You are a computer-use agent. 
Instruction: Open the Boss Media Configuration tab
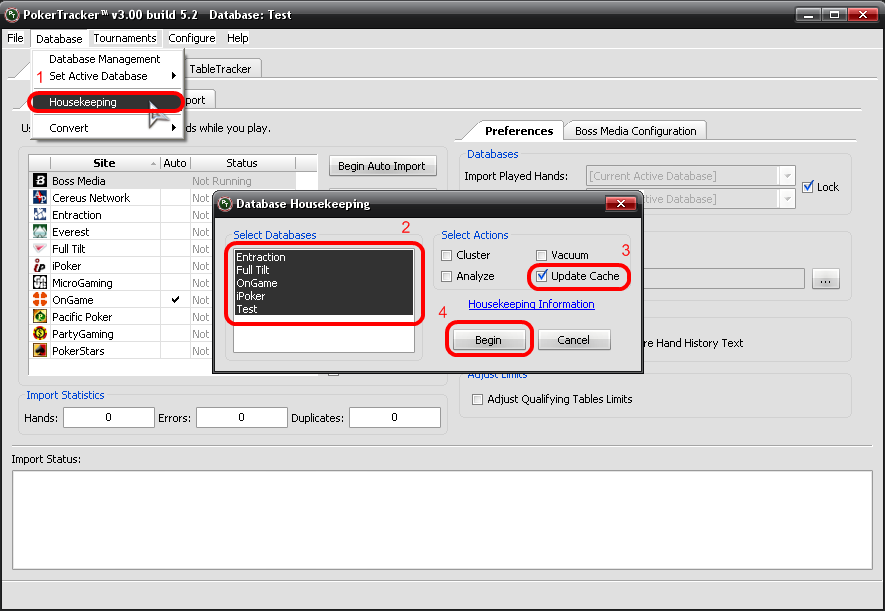[636, 131]
